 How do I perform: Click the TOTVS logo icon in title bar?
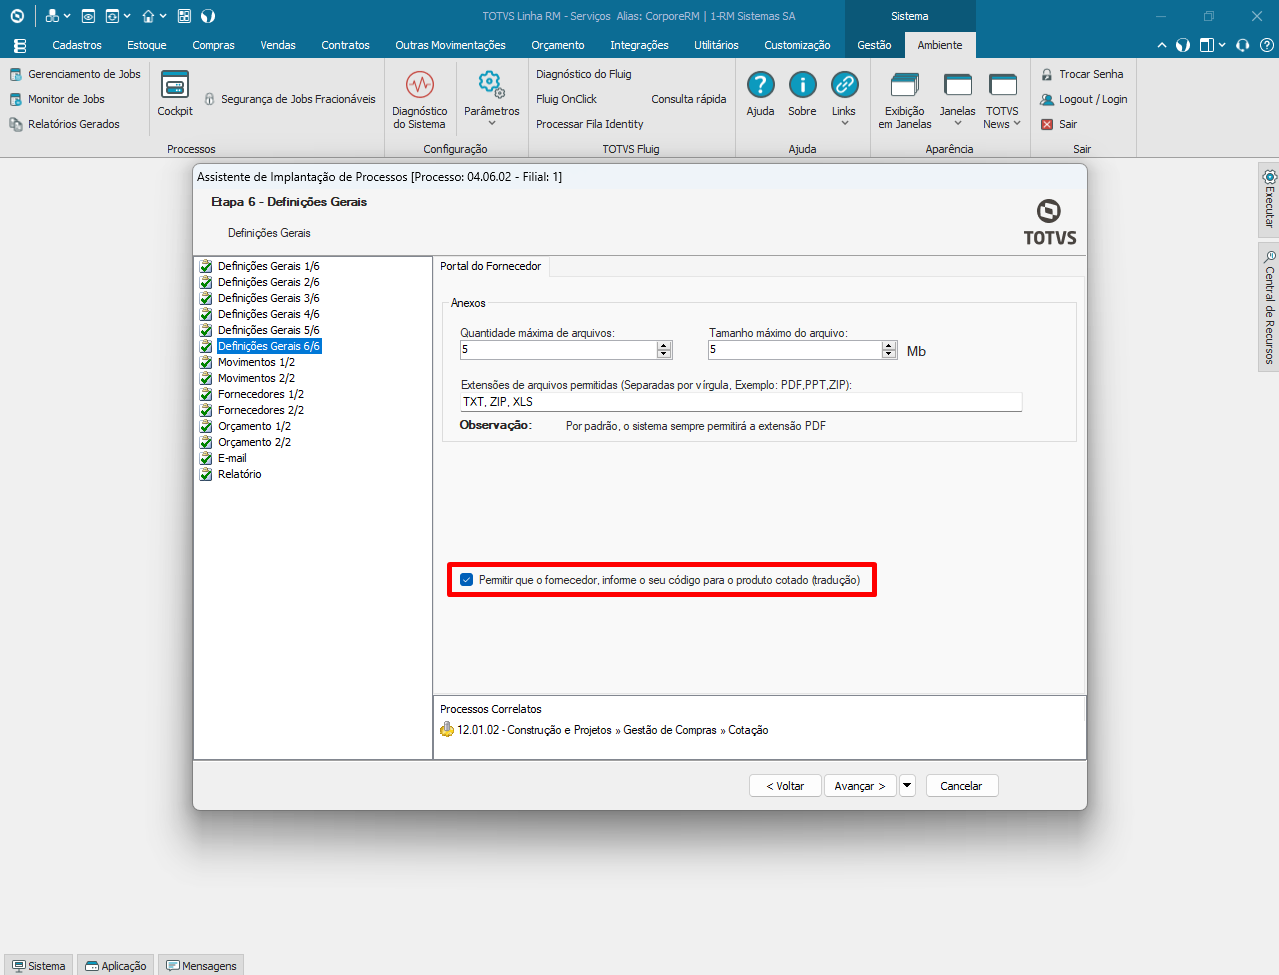(17, 16)
